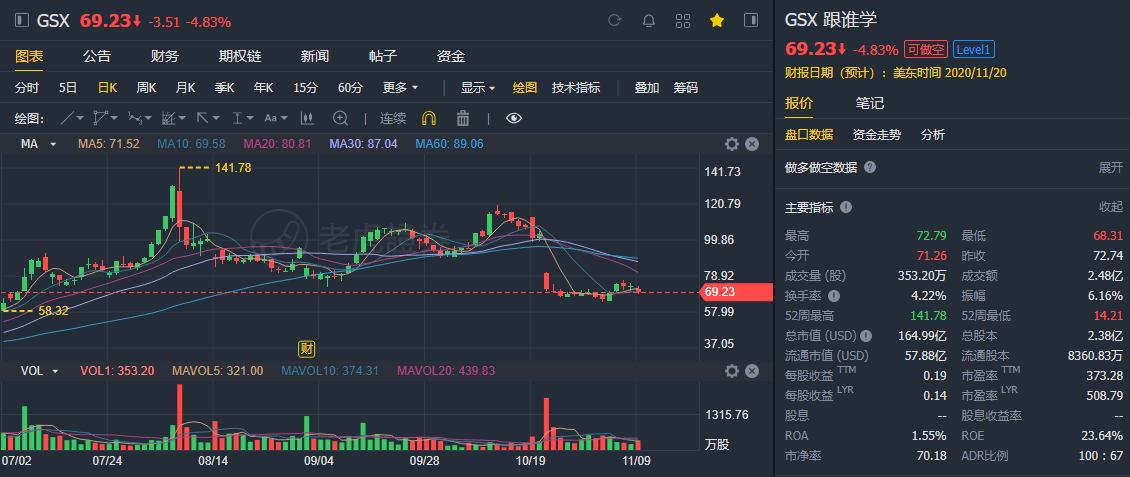The height and width of the screenshot is (477, 1130).
Task: Switch to the 期权链 tab
Action: tap(240, 56)
